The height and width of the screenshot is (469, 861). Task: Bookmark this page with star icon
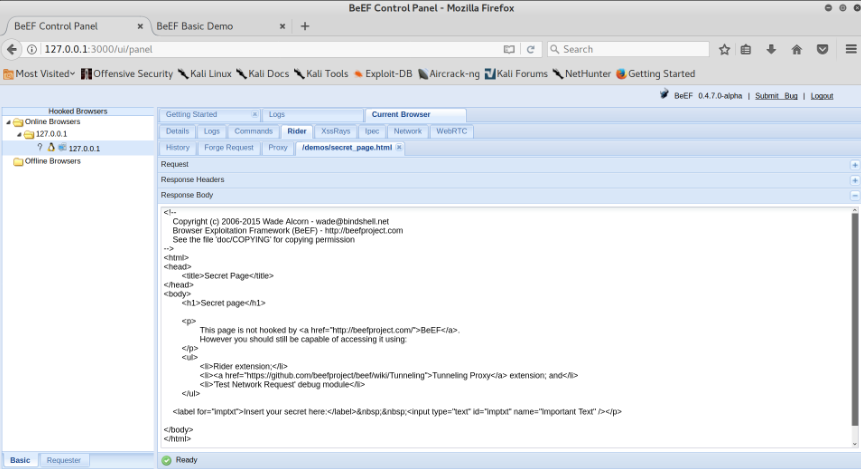click(724, 49)
